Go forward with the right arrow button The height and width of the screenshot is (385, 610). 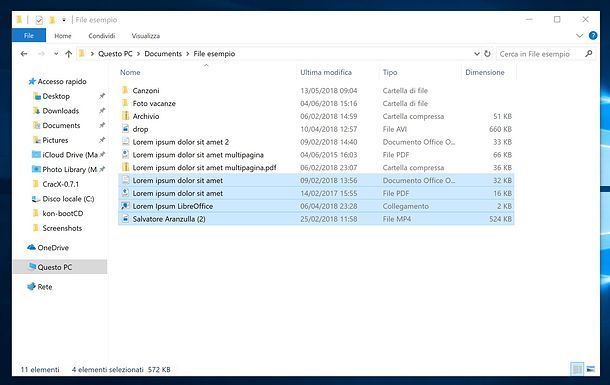pos(41,54)
